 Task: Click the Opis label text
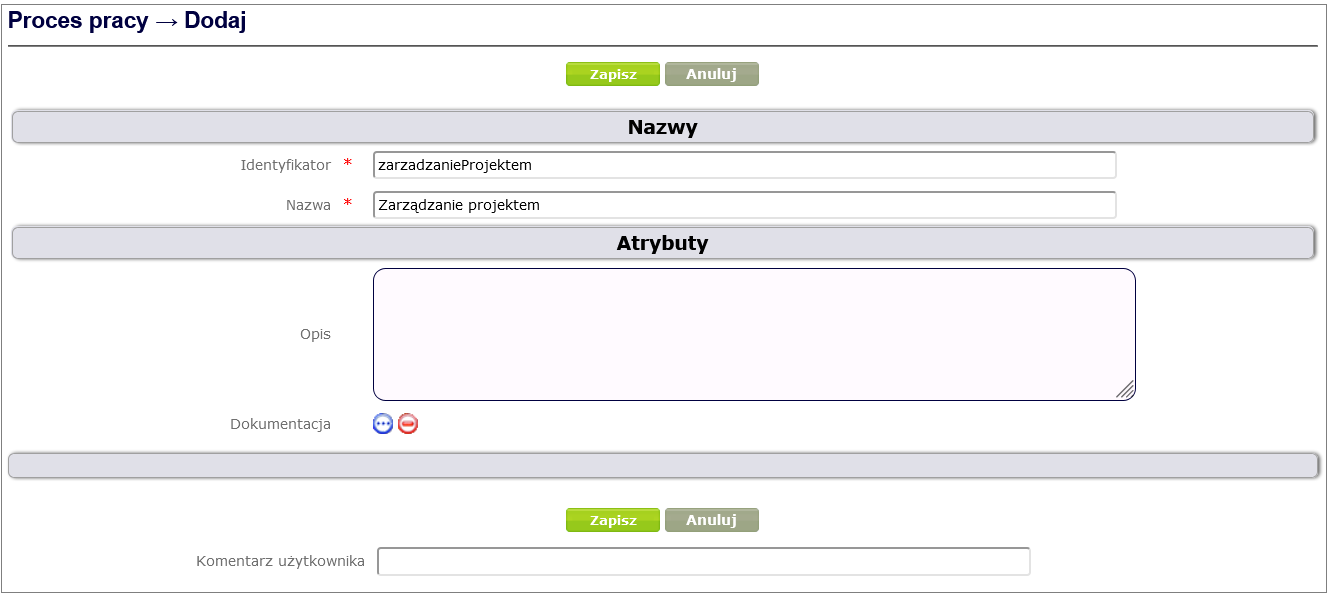(315, 334)
